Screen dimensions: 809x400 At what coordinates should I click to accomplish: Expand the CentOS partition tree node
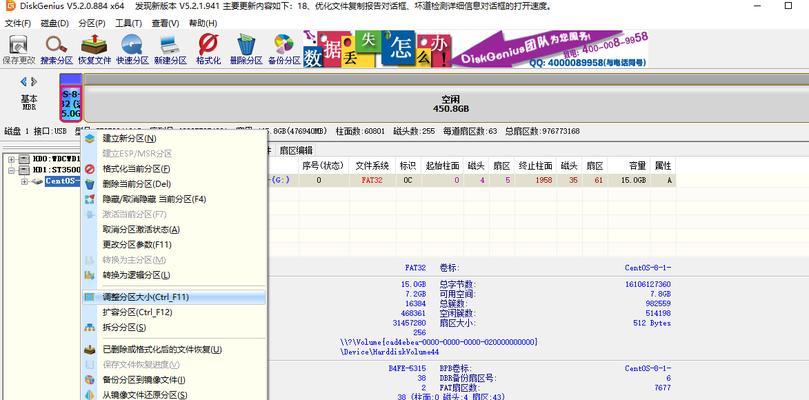[x=24, y=181]
